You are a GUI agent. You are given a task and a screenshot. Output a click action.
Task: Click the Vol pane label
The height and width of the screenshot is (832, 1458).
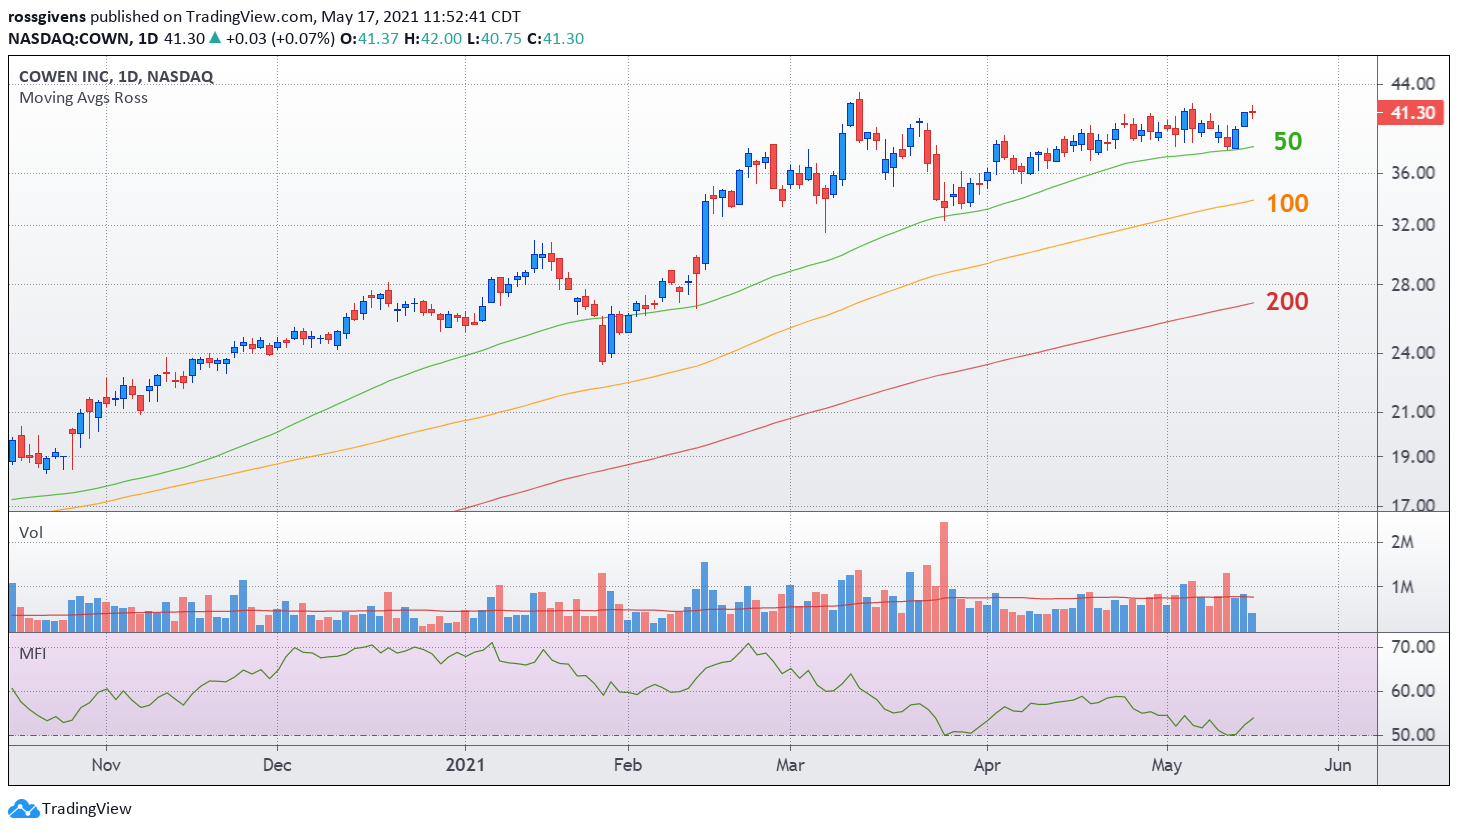point(31,532)
